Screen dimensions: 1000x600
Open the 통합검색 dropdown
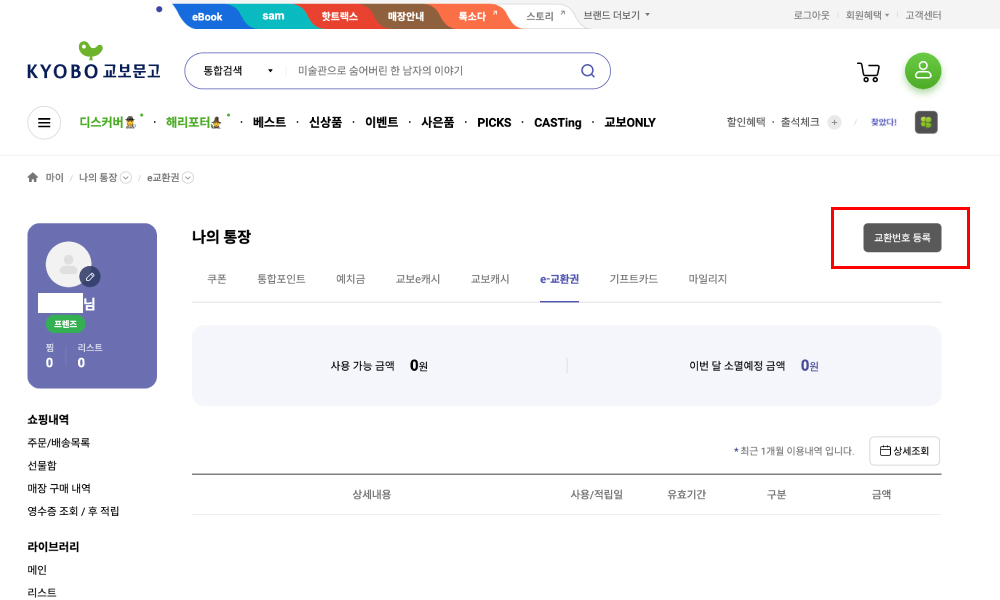pyautogui.click(x=238, y=71)
